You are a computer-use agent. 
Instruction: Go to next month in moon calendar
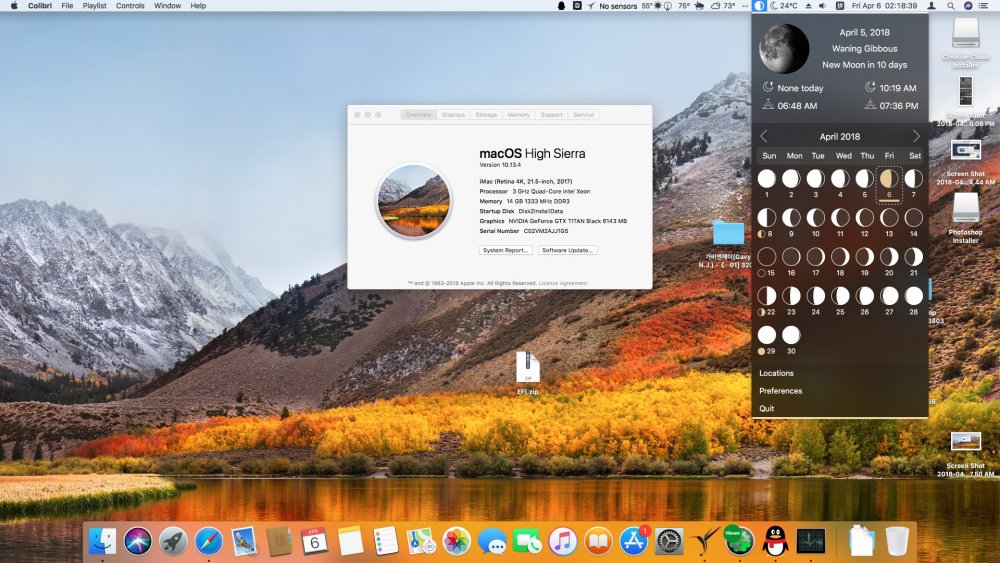click(x=916, y=136)
